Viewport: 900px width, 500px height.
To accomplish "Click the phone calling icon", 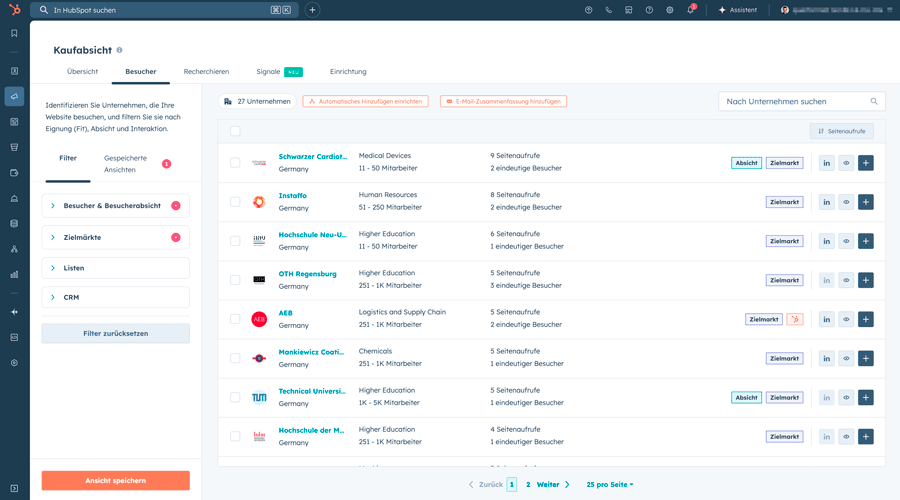I will click(608, 10).
